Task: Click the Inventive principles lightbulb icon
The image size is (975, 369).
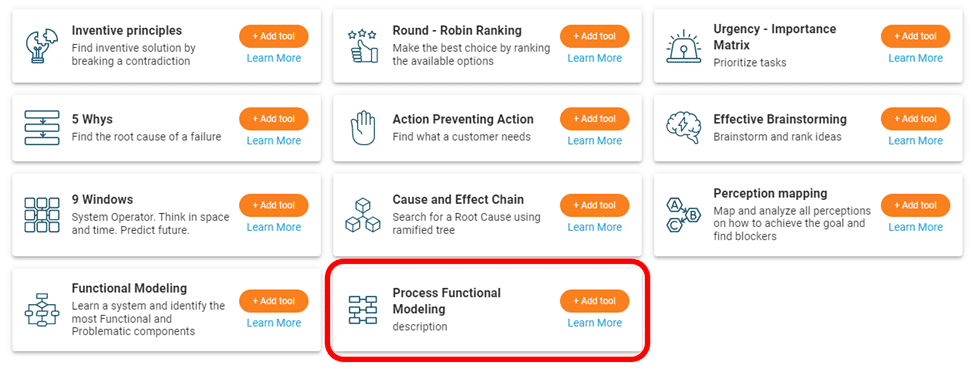Action: pyautogui.click(x=42, y=45)
